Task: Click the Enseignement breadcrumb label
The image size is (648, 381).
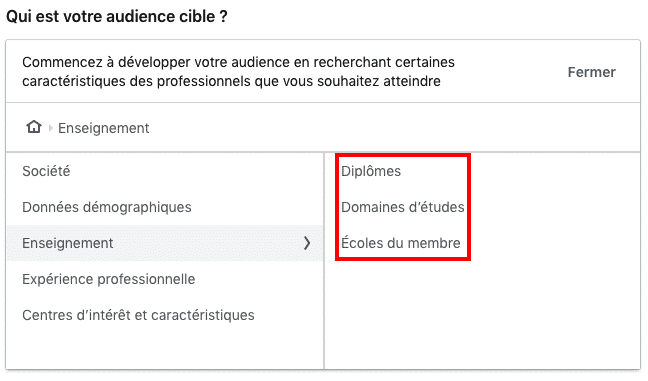Action: 103,128
